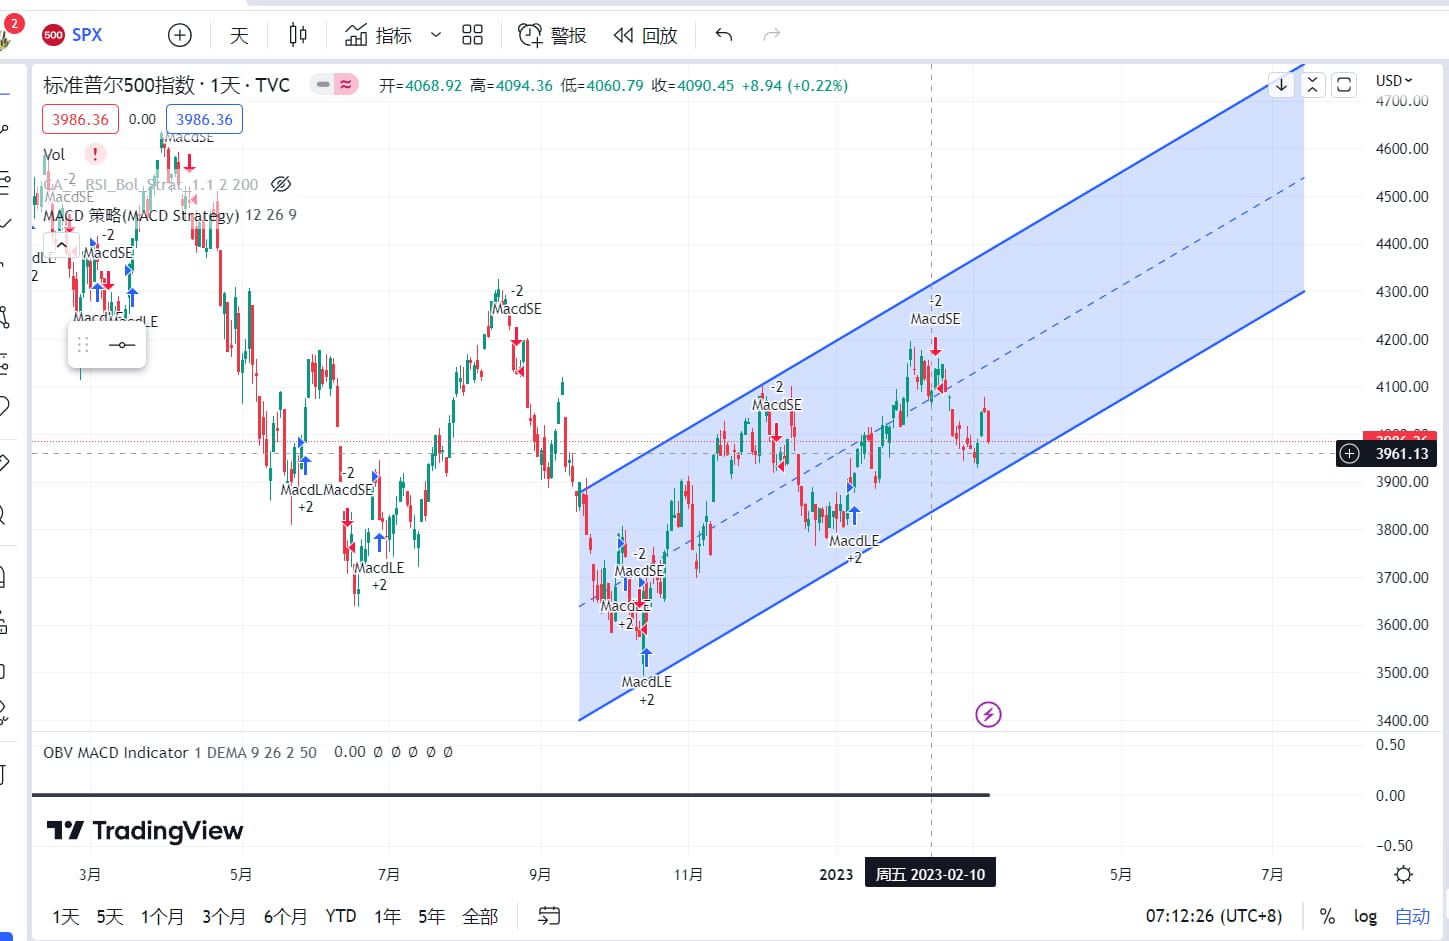Toggle 自动 auto scaling mode
Screen dimensions: 1449x941
click(1412, 916)
